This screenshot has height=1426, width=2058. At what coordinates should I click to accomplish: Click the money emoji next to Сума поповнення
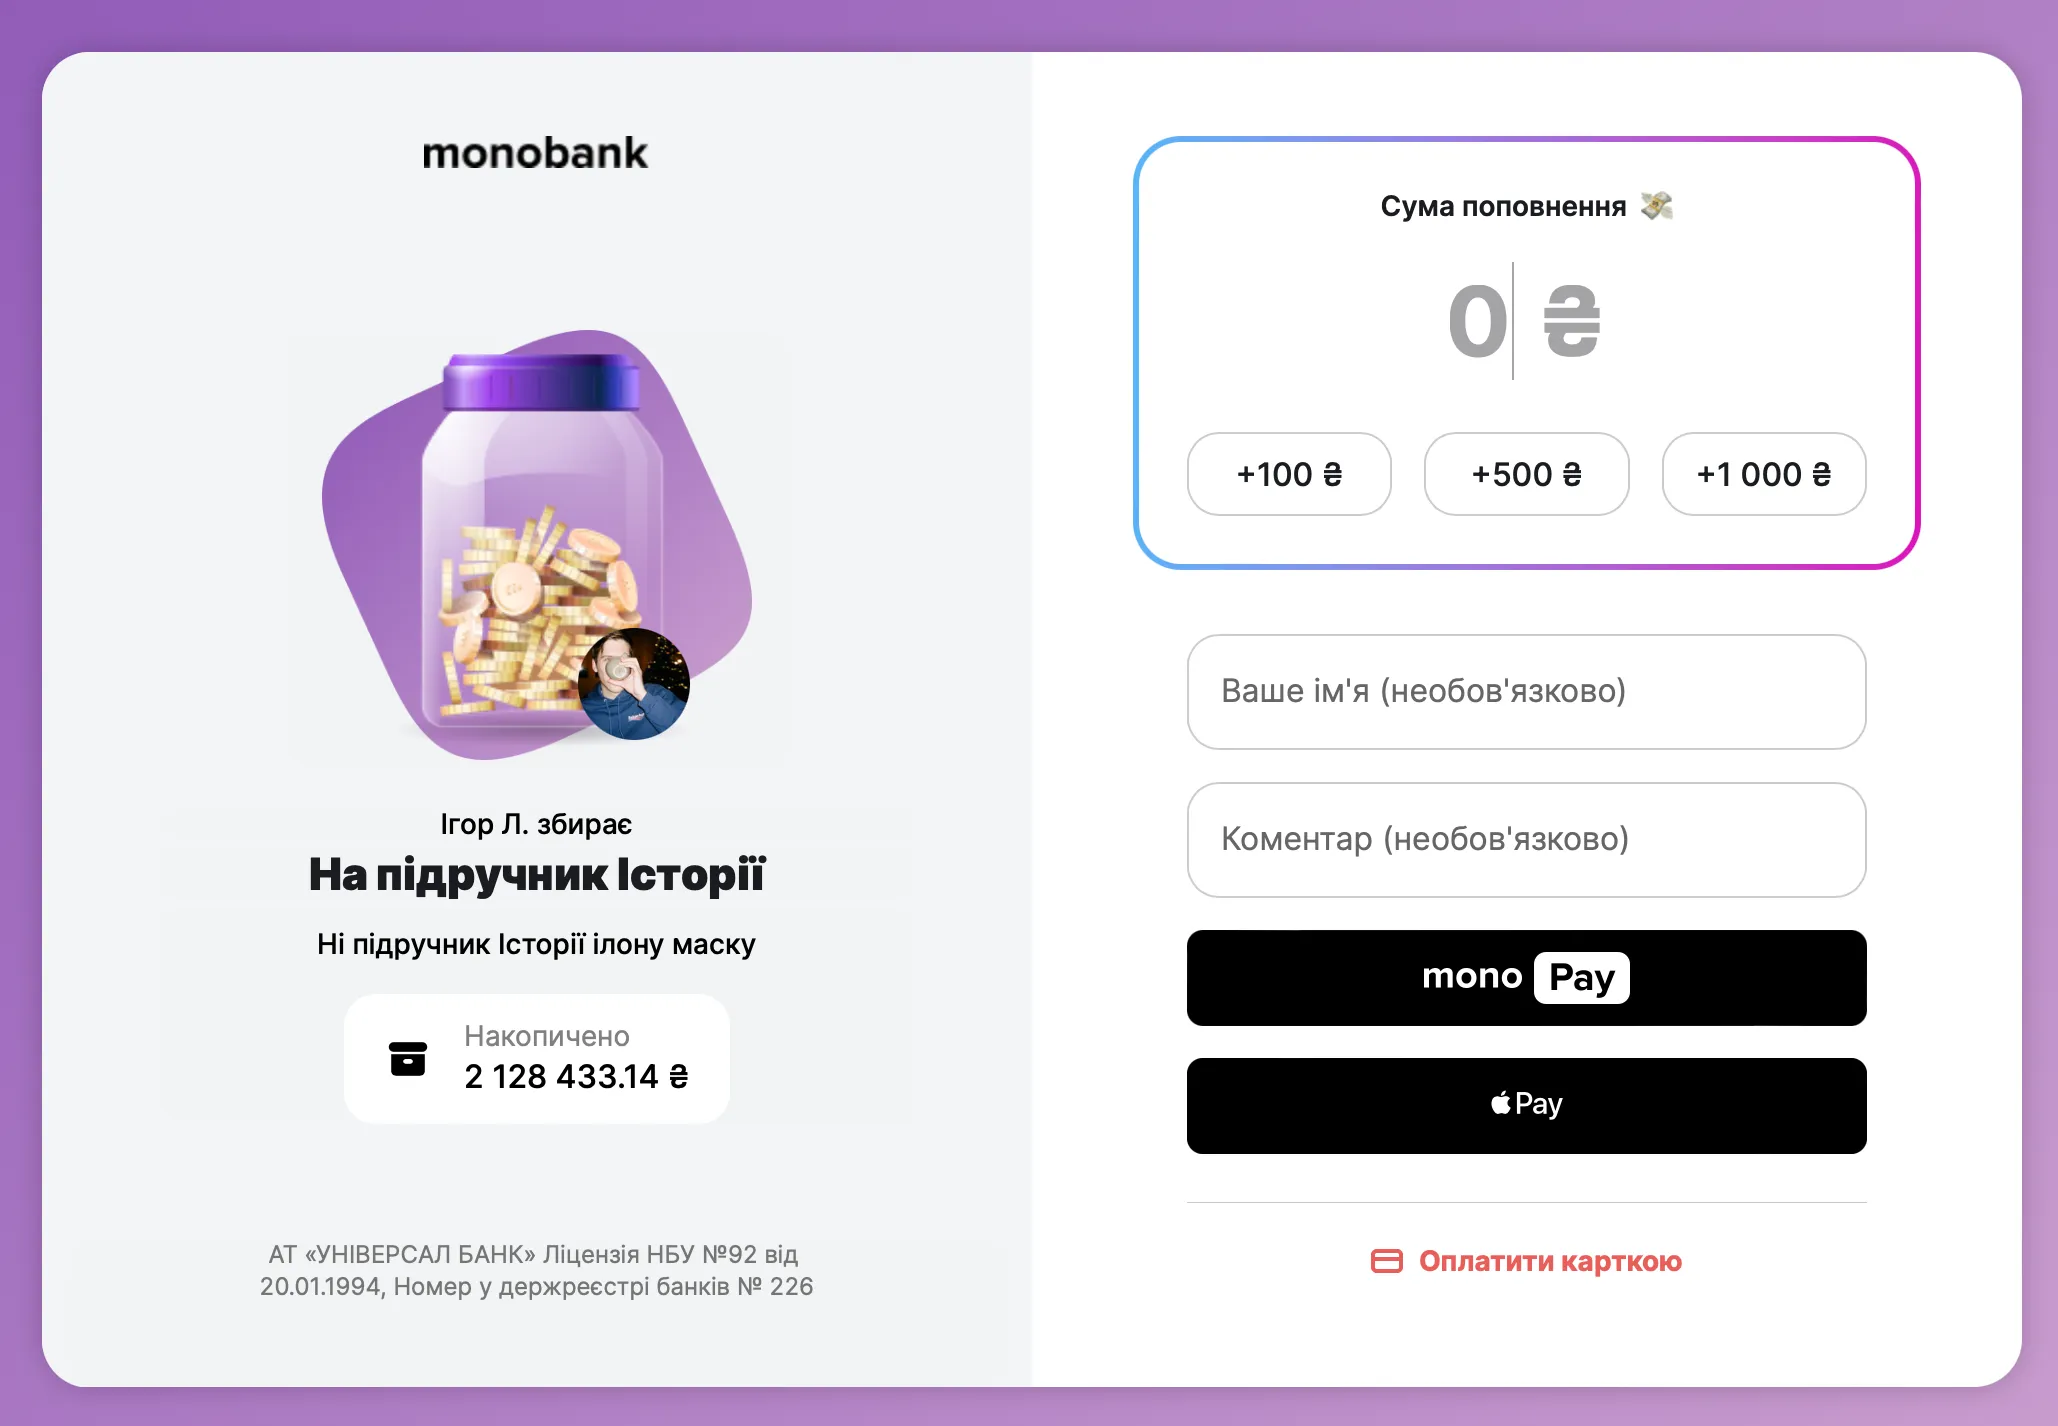click(x=1657, y=206)
